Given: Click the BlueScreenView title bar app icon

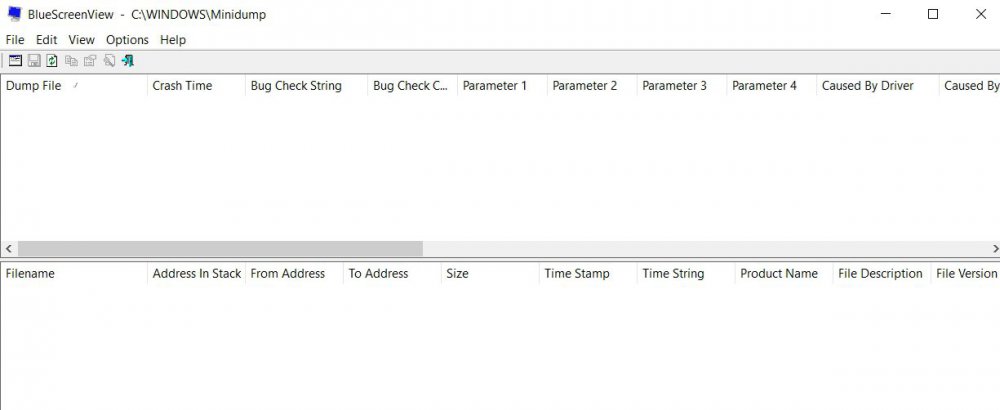Looking at the screenshot, I should click(x=15, y=15).
